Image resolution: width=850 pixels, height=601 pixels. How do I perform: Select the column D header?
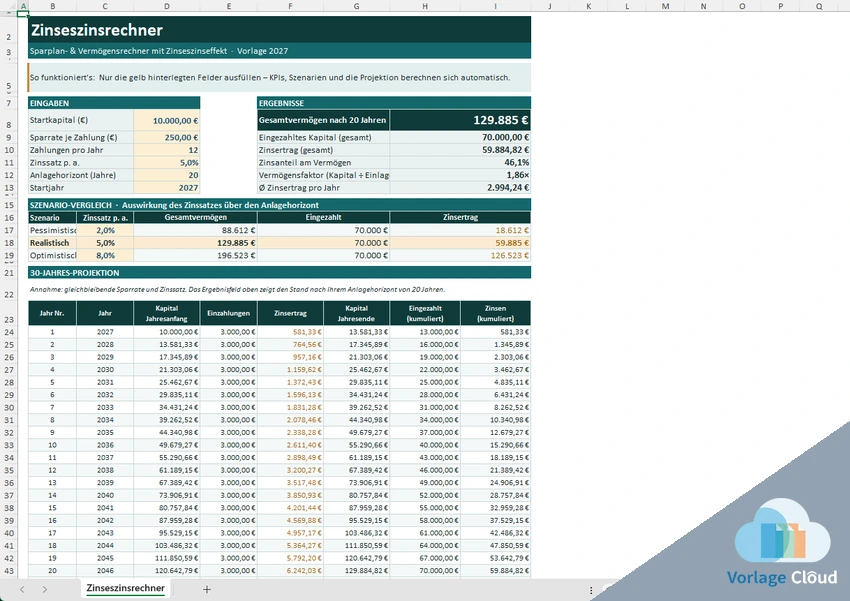(x=166, y=6)
